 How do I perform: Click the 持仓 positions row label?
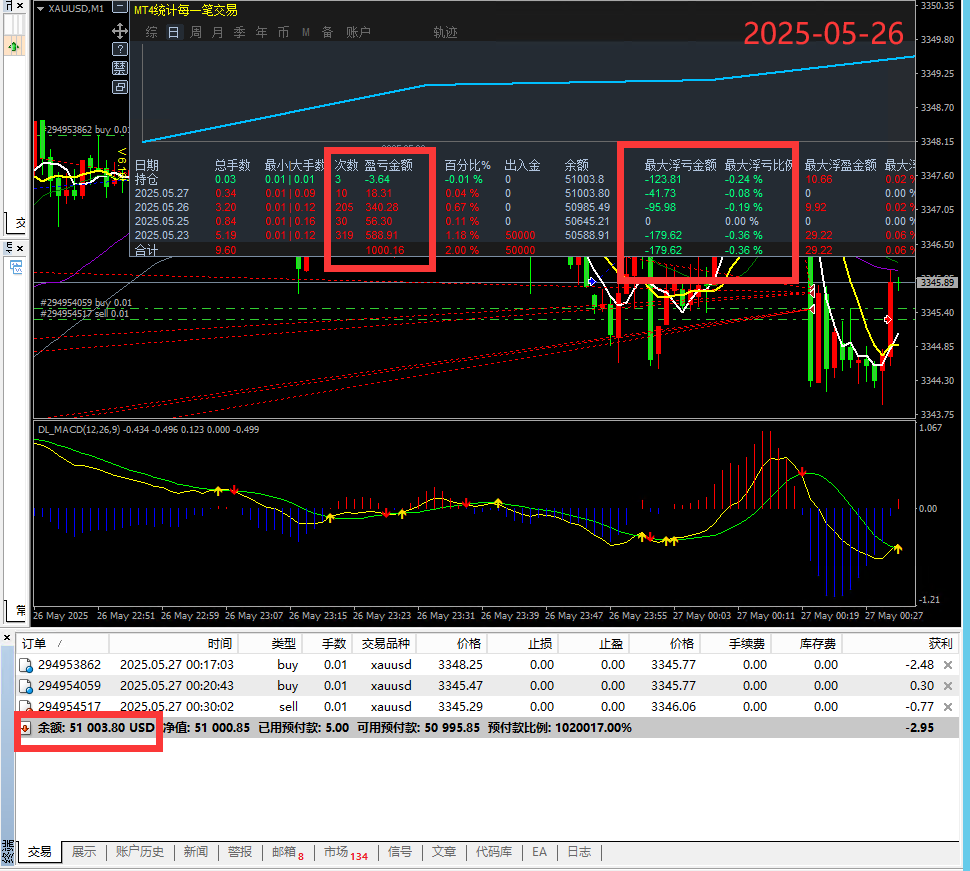[147, 179]
